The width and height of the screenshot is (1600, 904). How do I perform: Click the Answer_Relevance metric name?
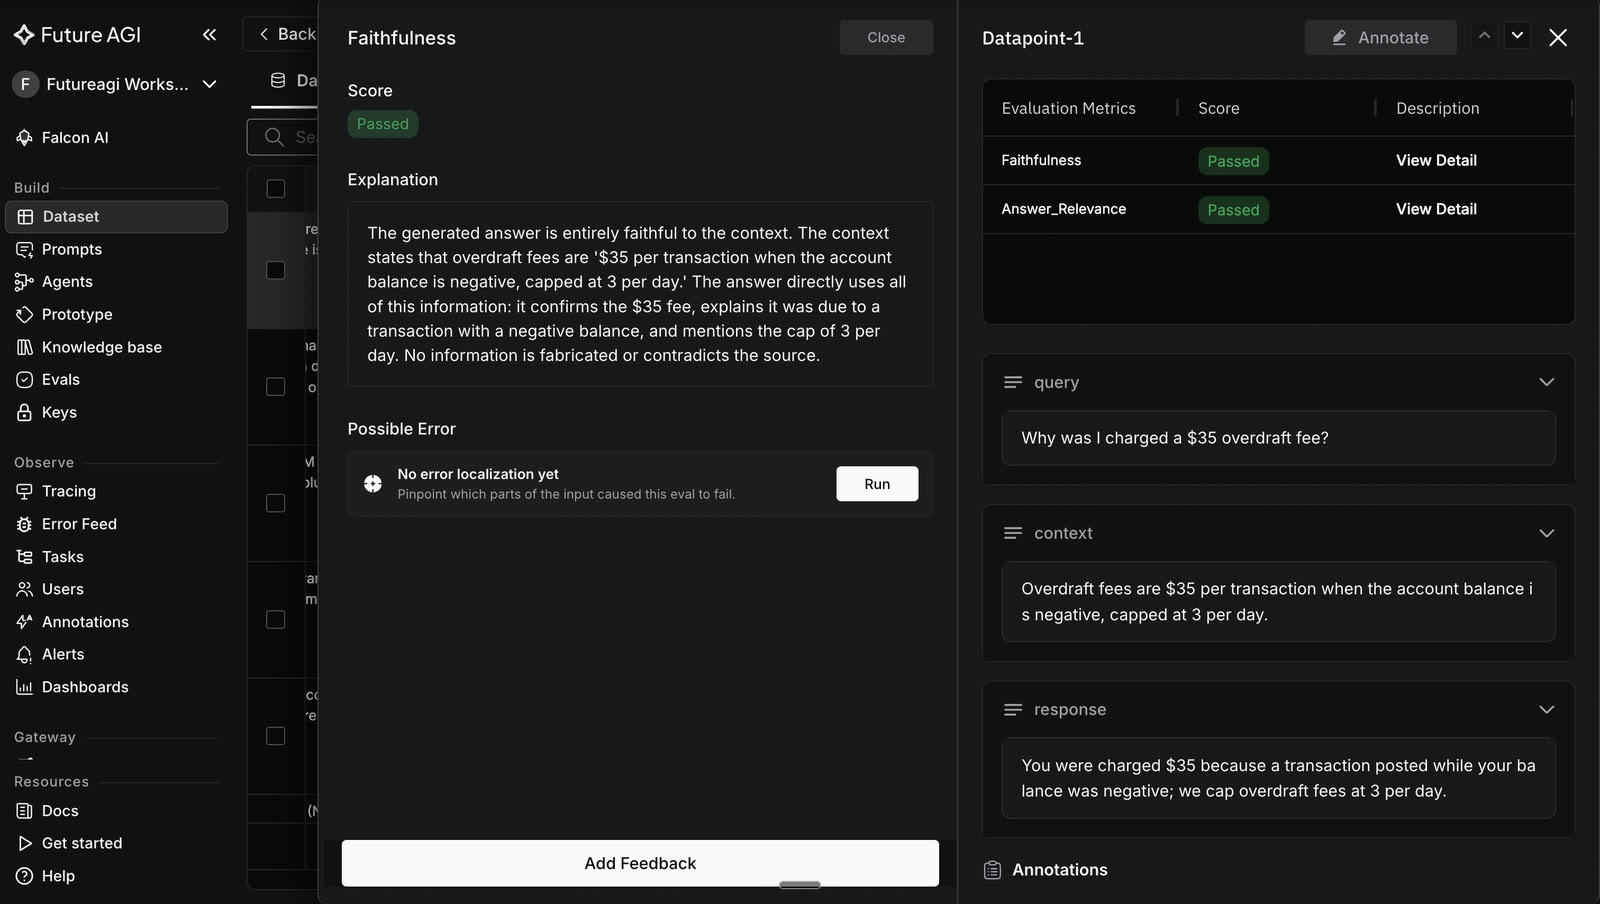point(1063,209)
